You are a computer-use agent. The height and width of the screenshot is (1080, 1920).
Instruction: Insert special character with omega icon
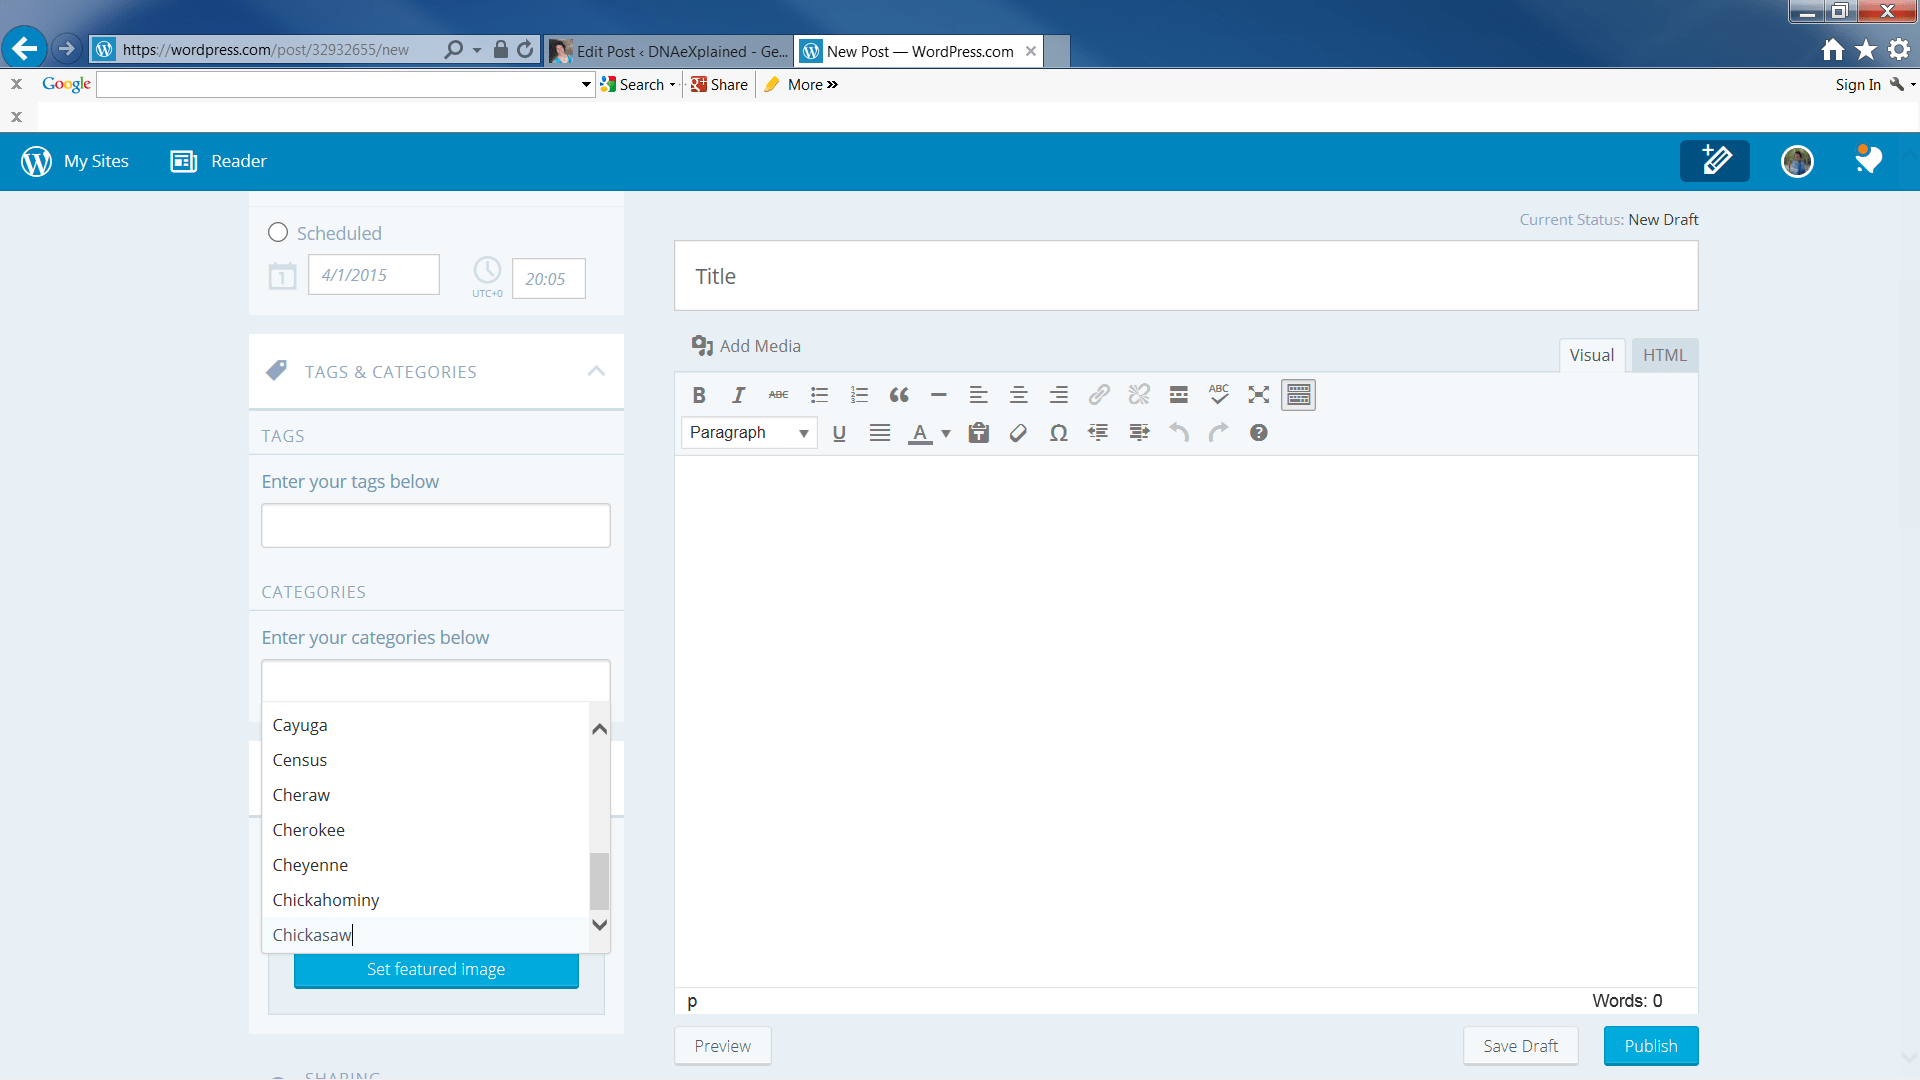coord(1058,433)
